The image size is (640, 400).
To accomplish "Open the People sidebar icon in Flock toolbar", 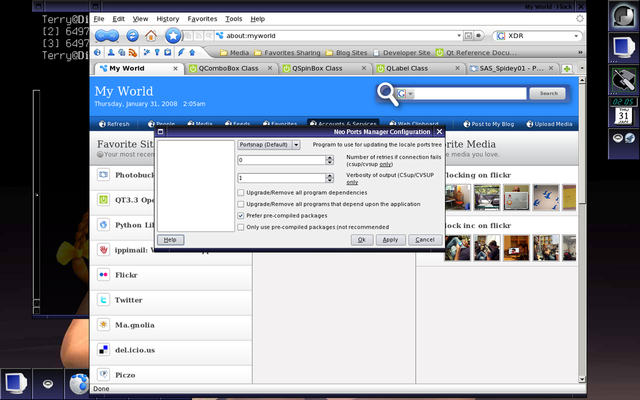I will [x=111, y=52].
